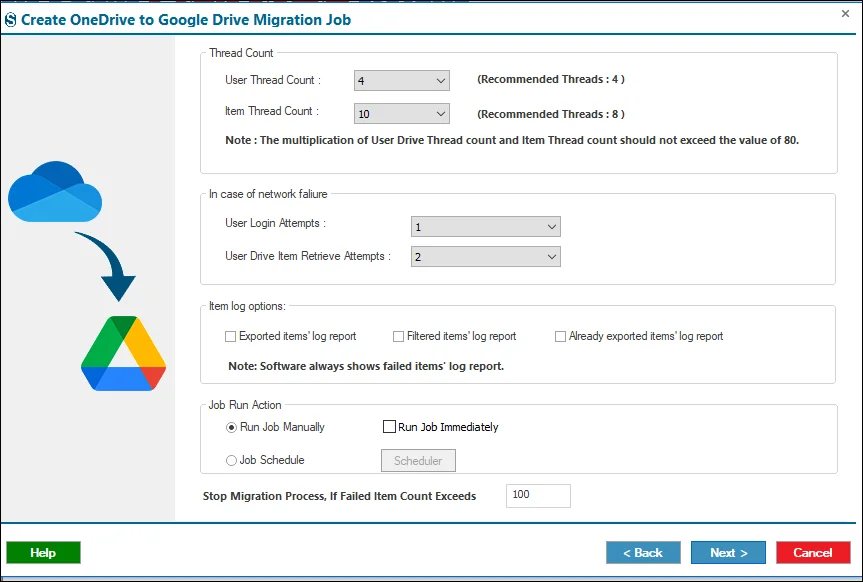Click the User Login Attempts label
The width and height of the screenshot is (863, 582).
(x=275, y=223)
